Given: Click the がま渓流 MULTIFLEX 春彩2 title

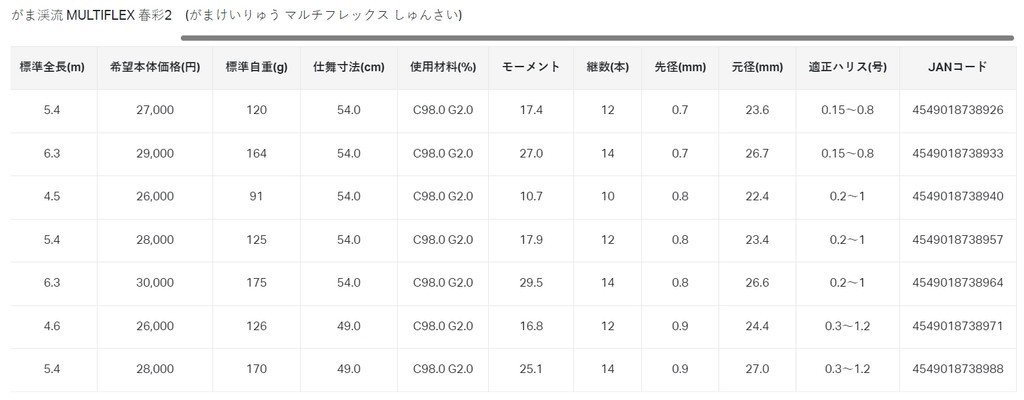Looking at the screenshot, I should point(91,15).
